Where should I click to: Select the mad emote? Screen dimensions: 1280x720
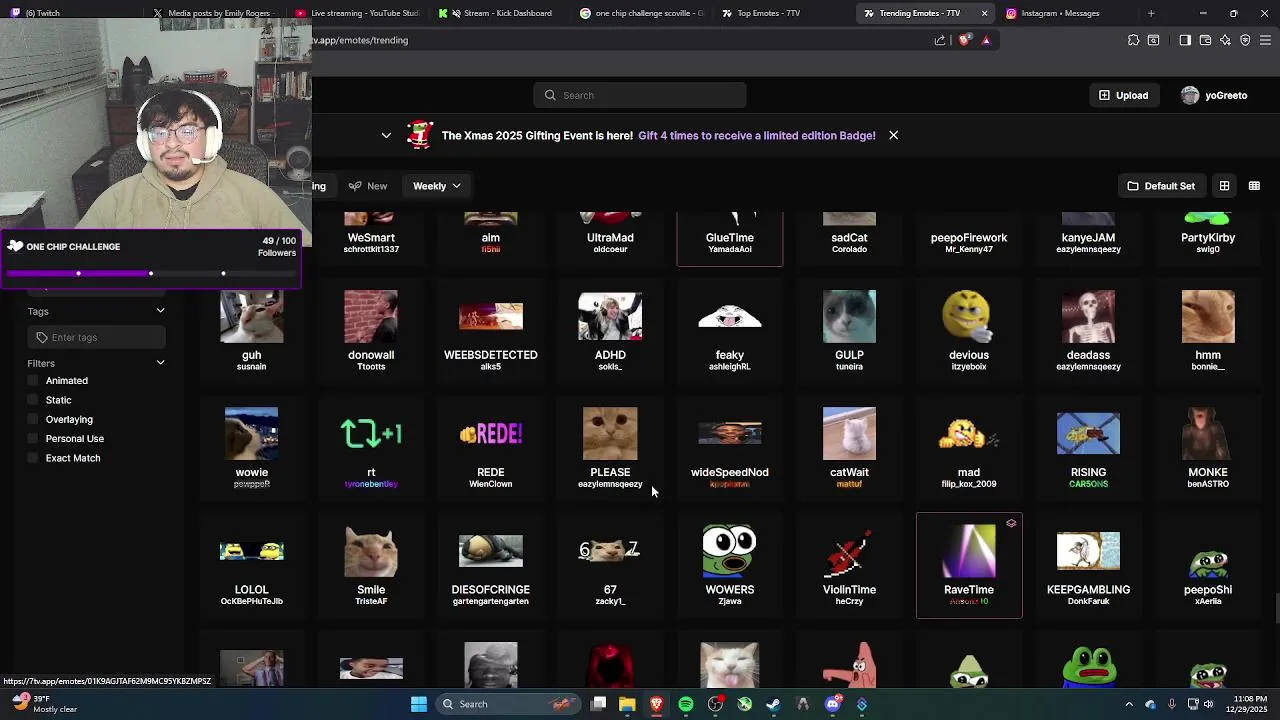[968, 448]
